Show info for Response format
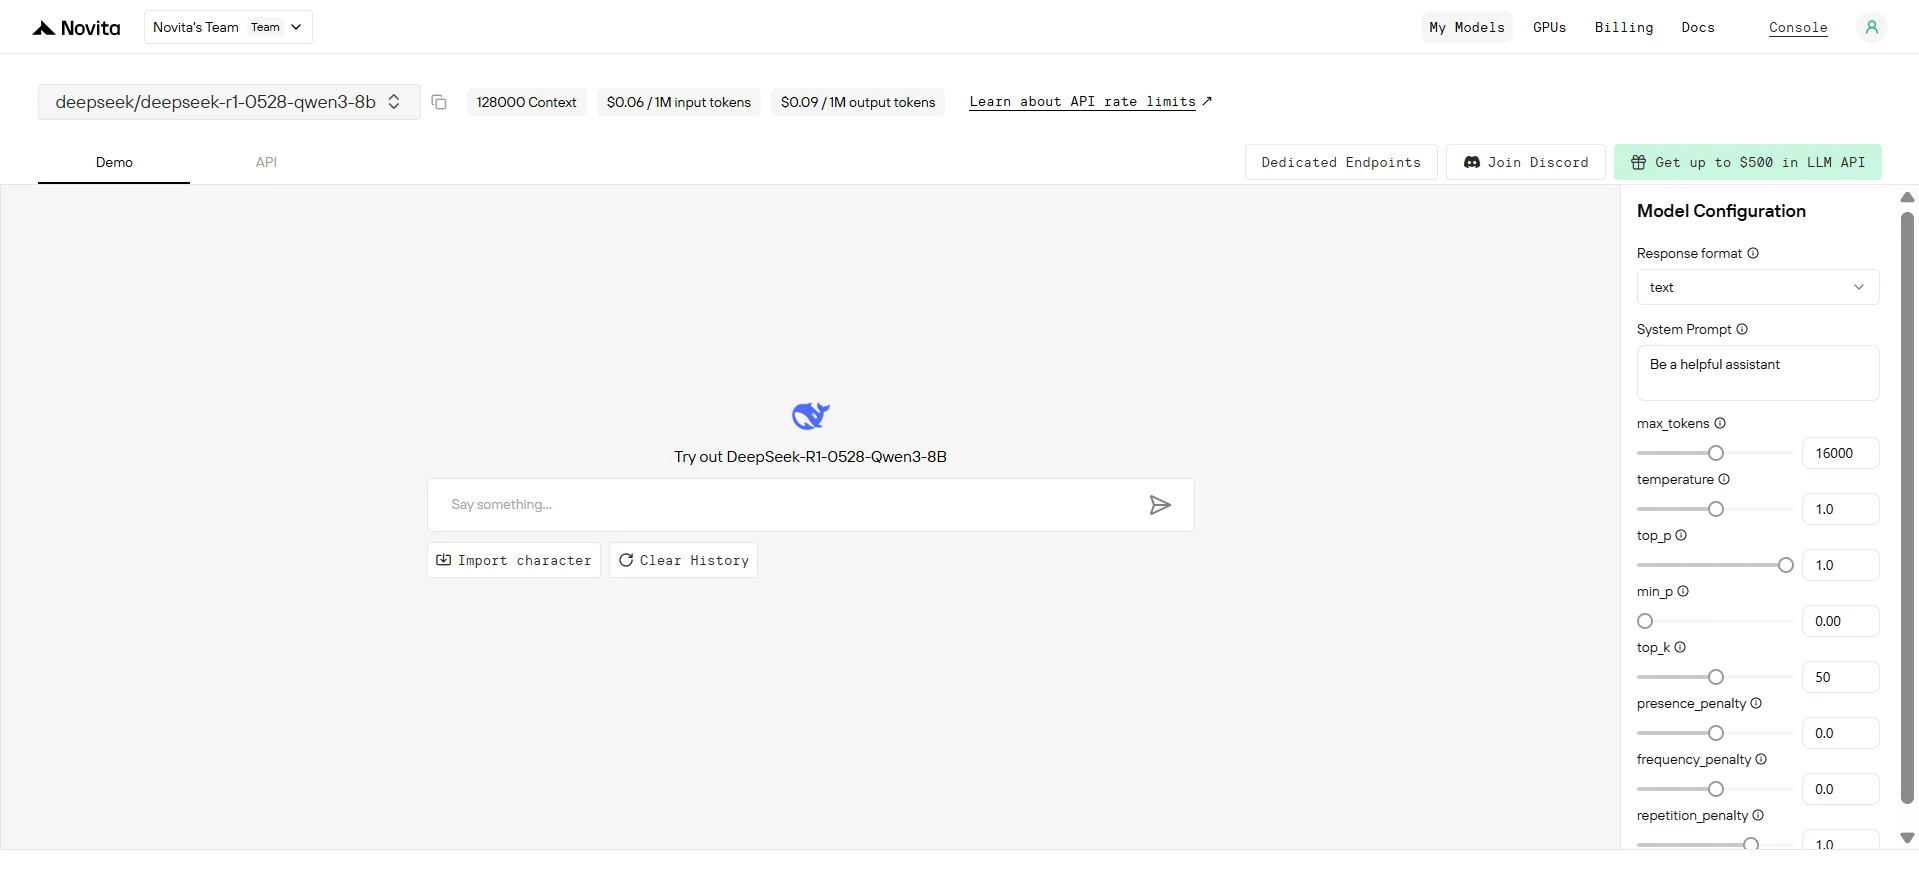Viewport: 1919px width, 869px height. click(x=1753, y=253)
